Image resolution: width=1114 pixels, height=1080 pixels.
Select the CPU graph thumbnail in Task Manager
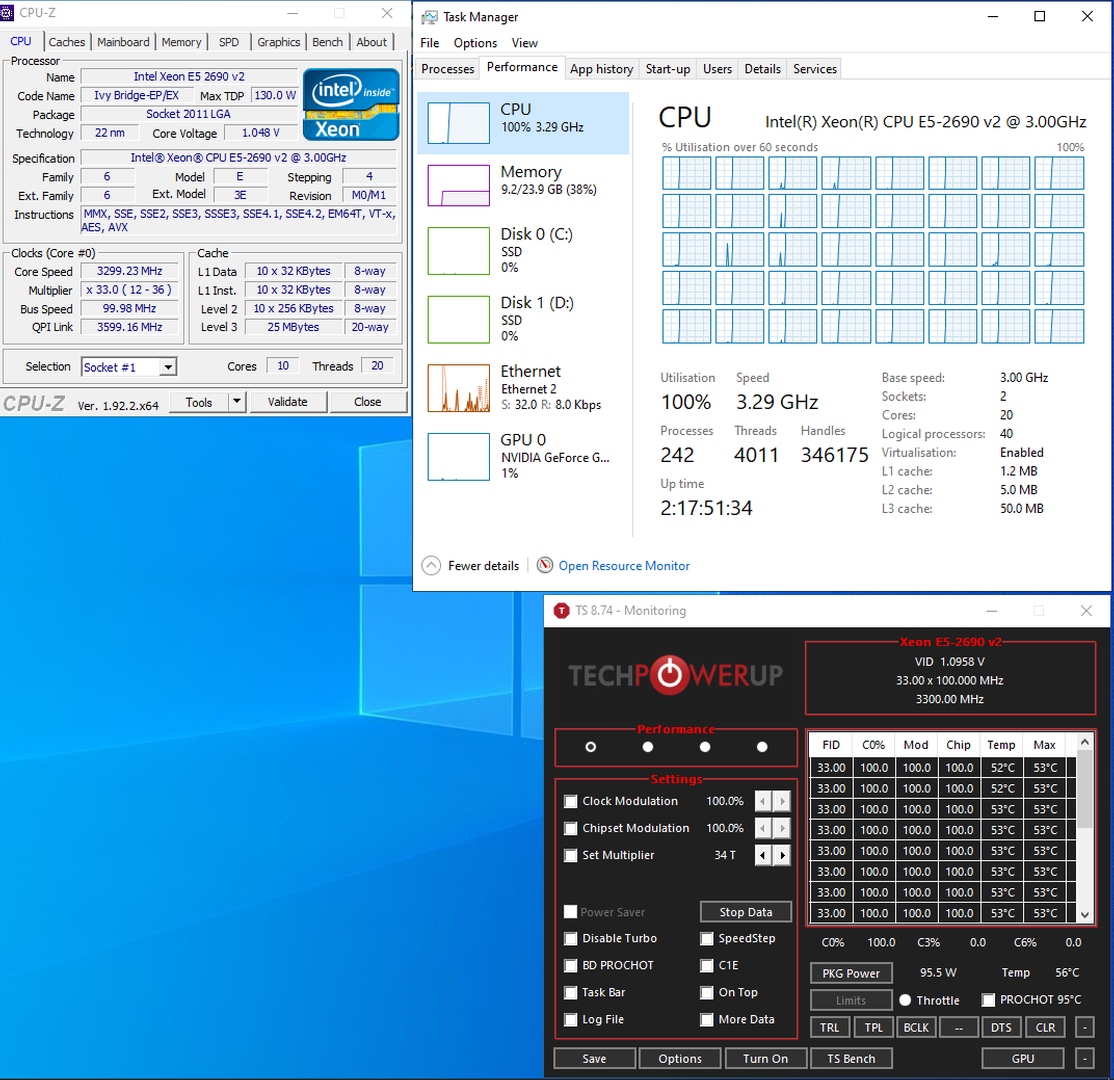(x=458, y=123)
